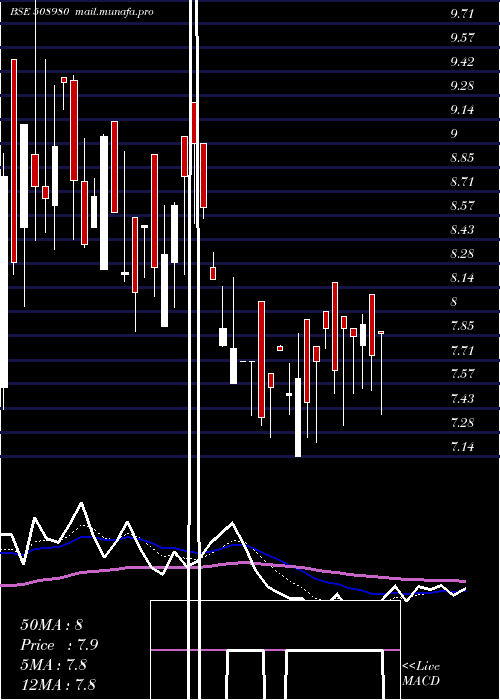
Task: Click the 5MA : 7.8 readout
Action: tap(54, 665)
